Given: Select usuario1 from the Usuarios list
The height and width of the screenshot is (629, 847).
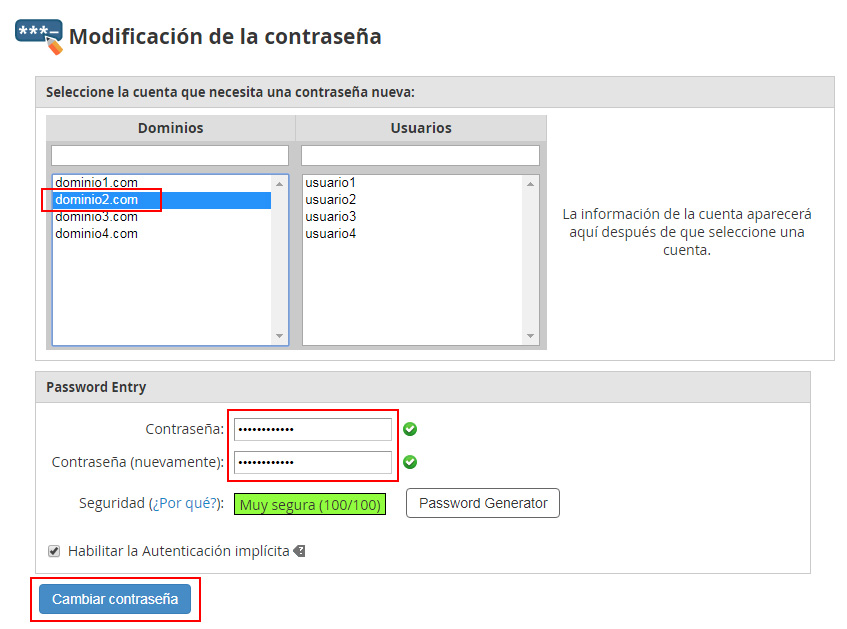Looking at the screenshot, I should [x=330, y=183].
